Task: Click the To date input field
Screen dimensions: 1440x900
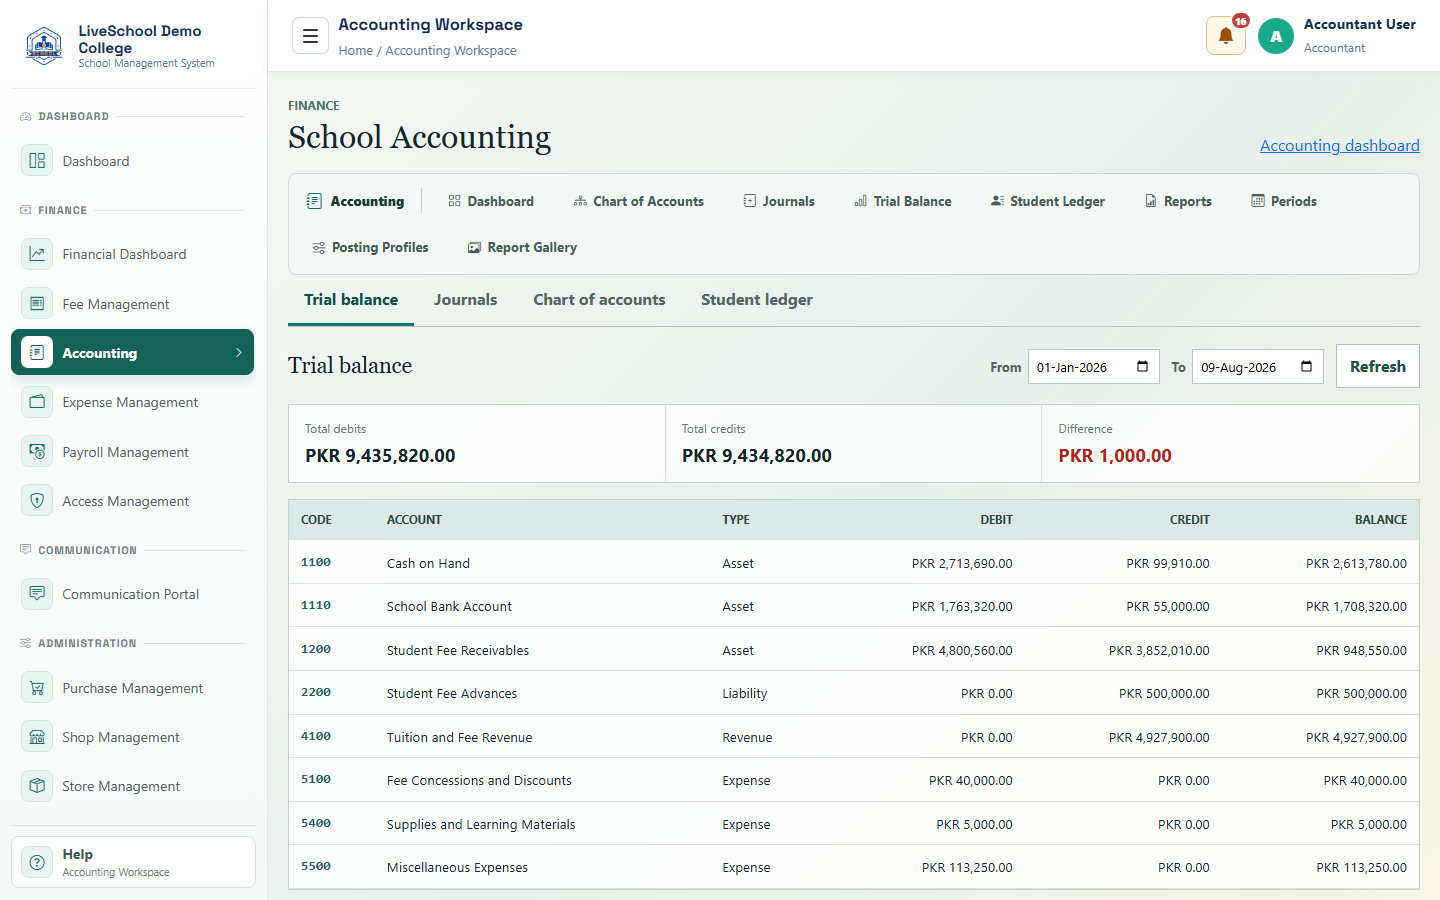Action: [1258, 367]
